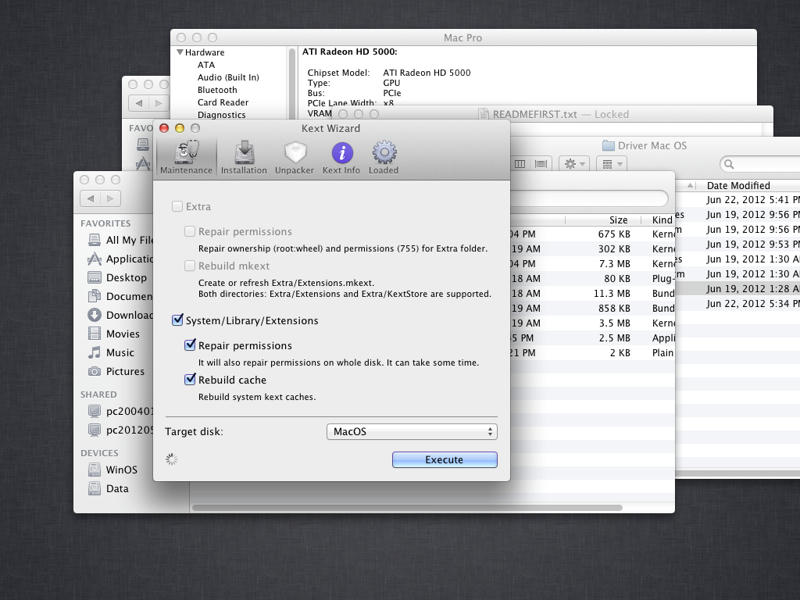Screen dimensions: 800x600
Task: Click the search field in Driver Mac OS window
Action: coord(760,164)
